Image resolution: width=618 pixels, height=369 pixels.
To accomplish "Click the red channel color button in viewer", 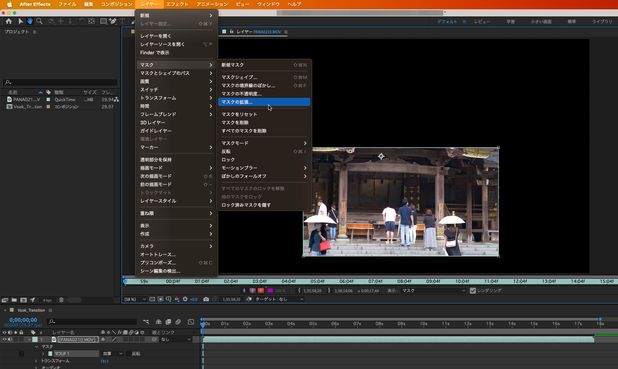I will (261, 291).
